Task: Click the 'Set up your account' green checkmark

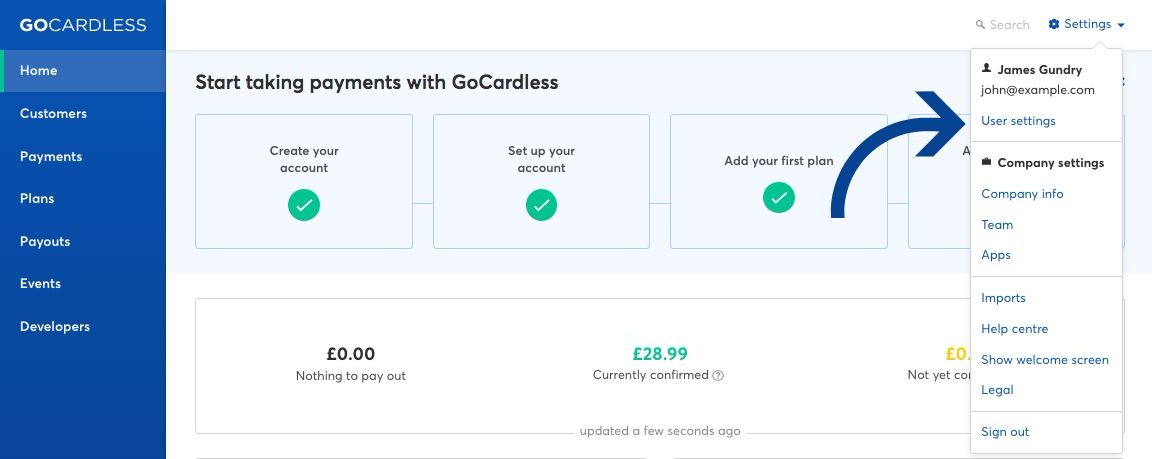Action: (x=541, y=205)
